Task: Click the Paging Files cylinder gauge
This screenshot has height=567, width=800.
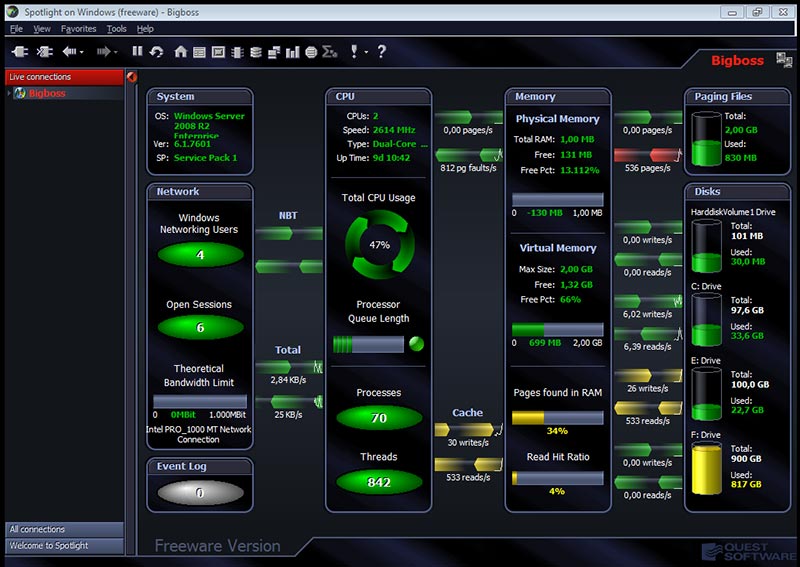Action: point(706,139)
